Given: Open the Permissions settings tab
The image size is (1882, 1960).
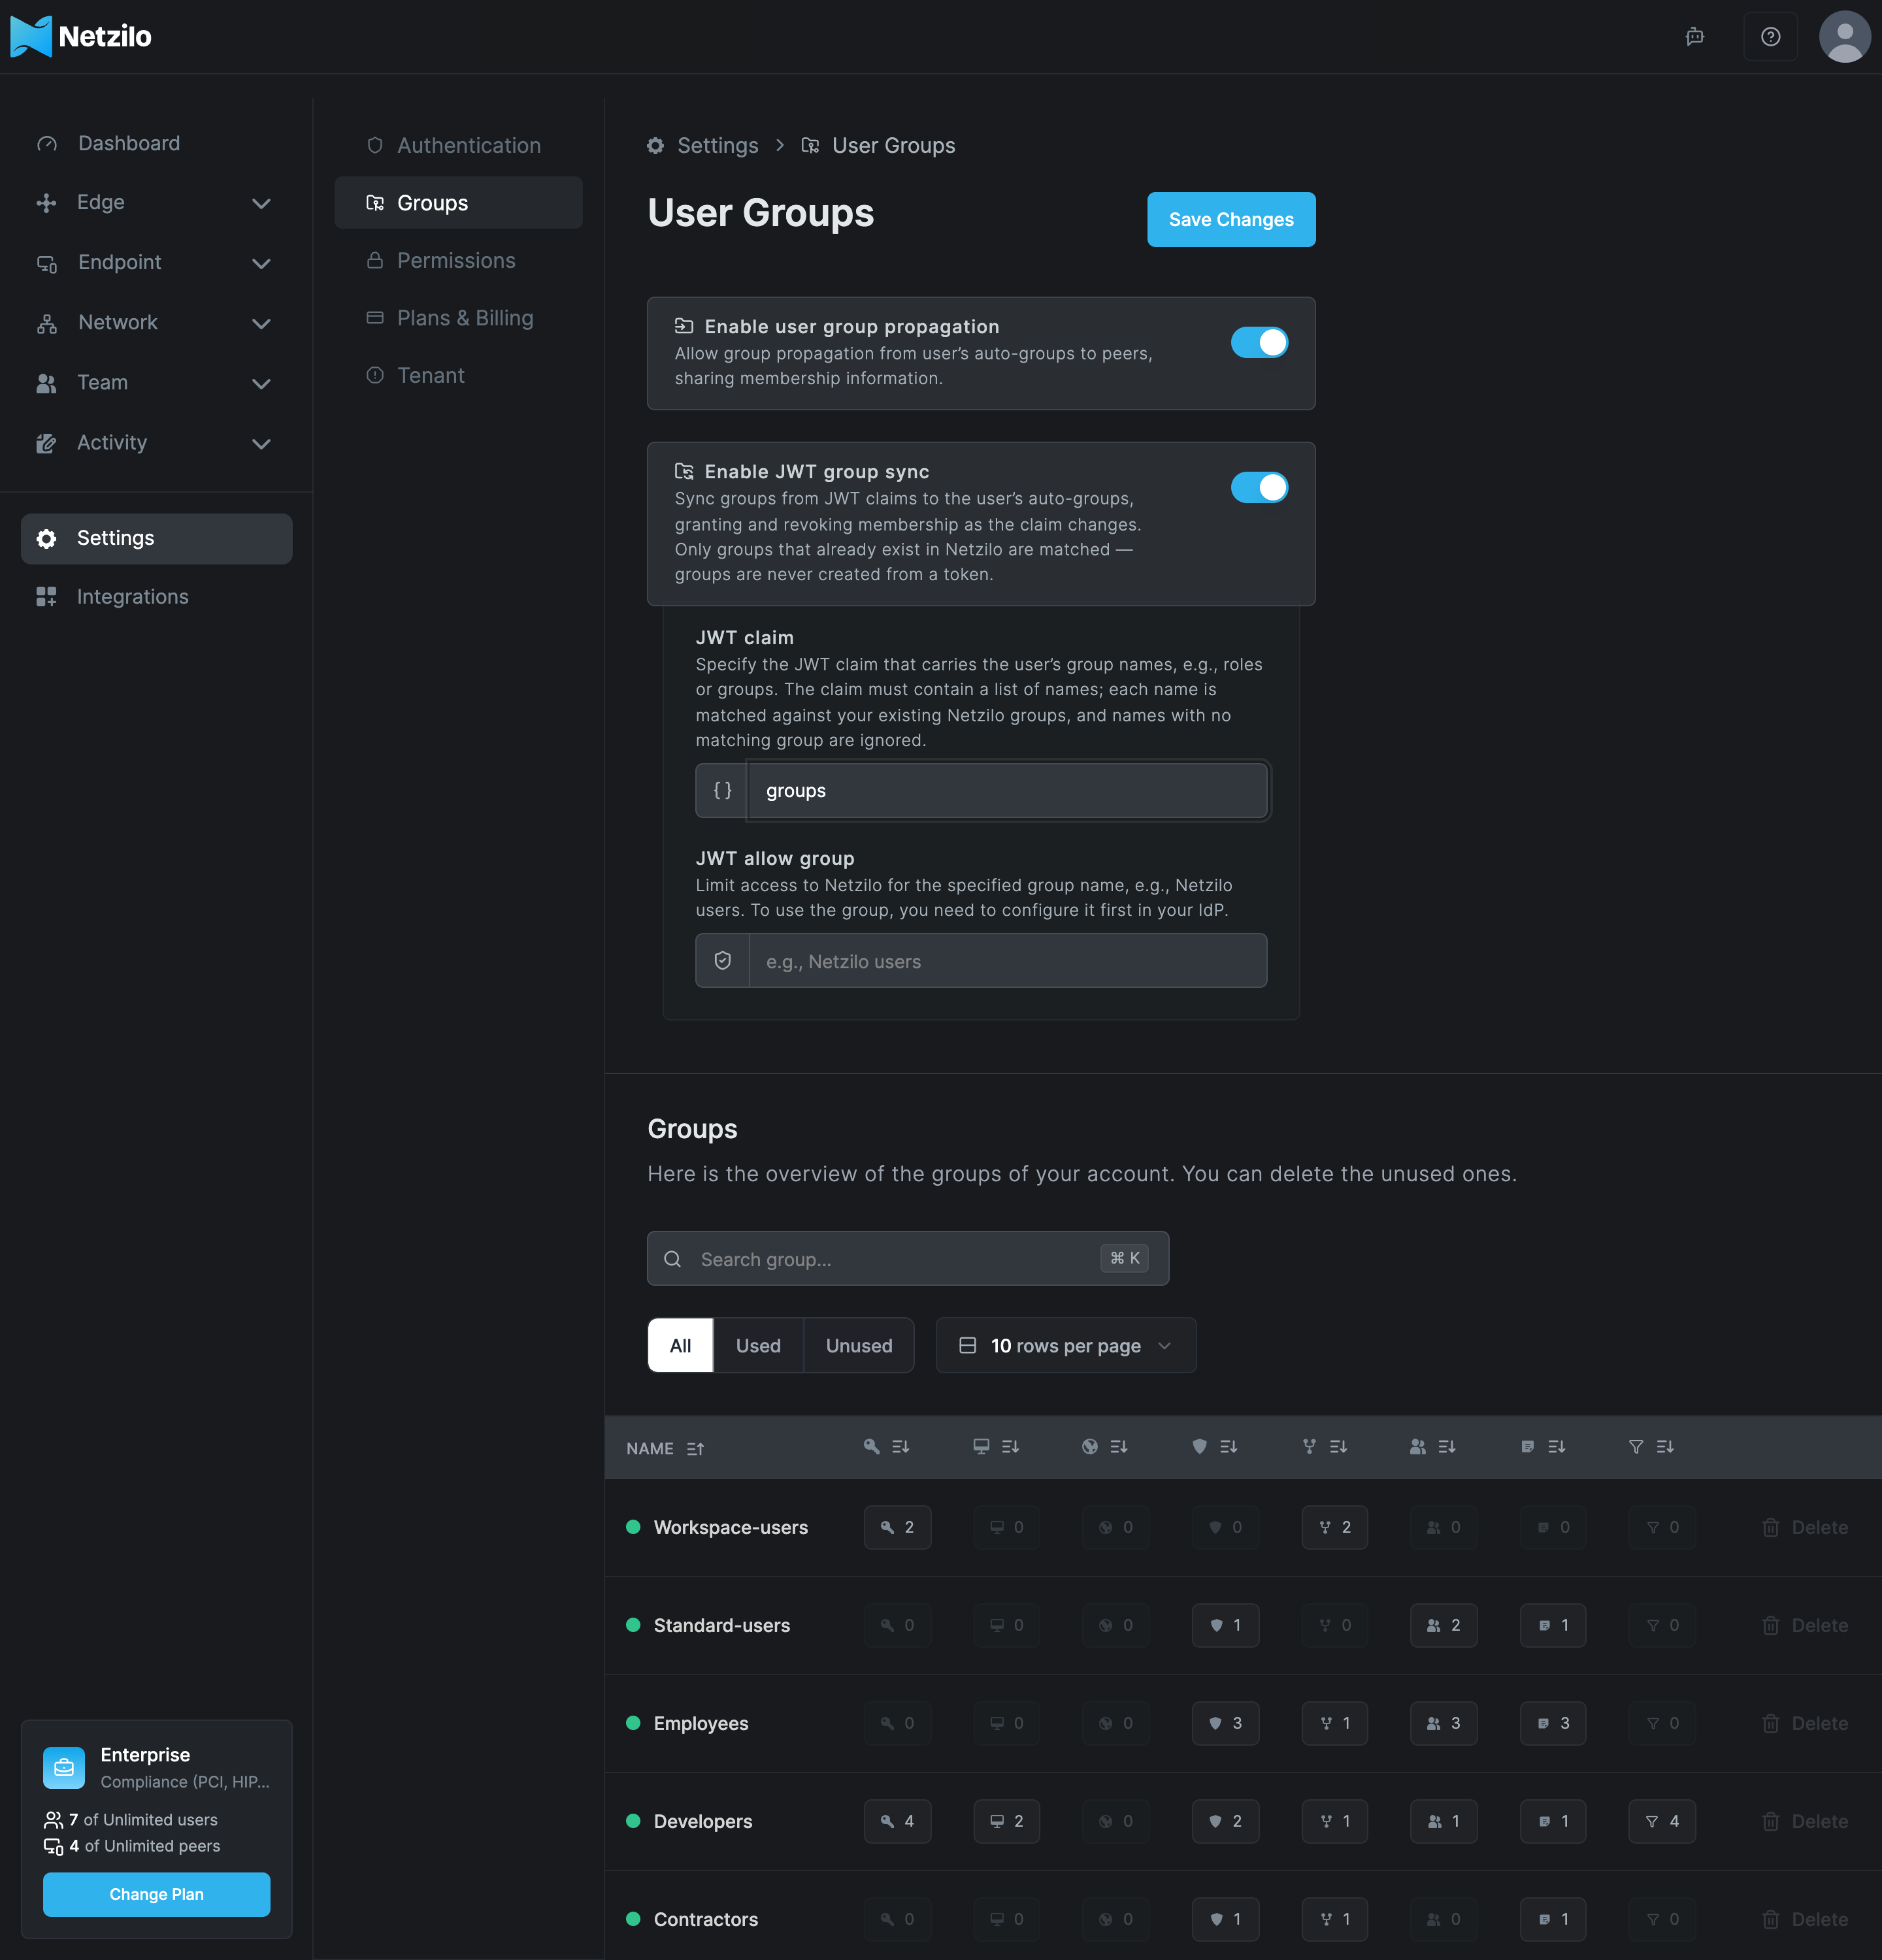Looking at the screenshot, I should coord(458,261).
